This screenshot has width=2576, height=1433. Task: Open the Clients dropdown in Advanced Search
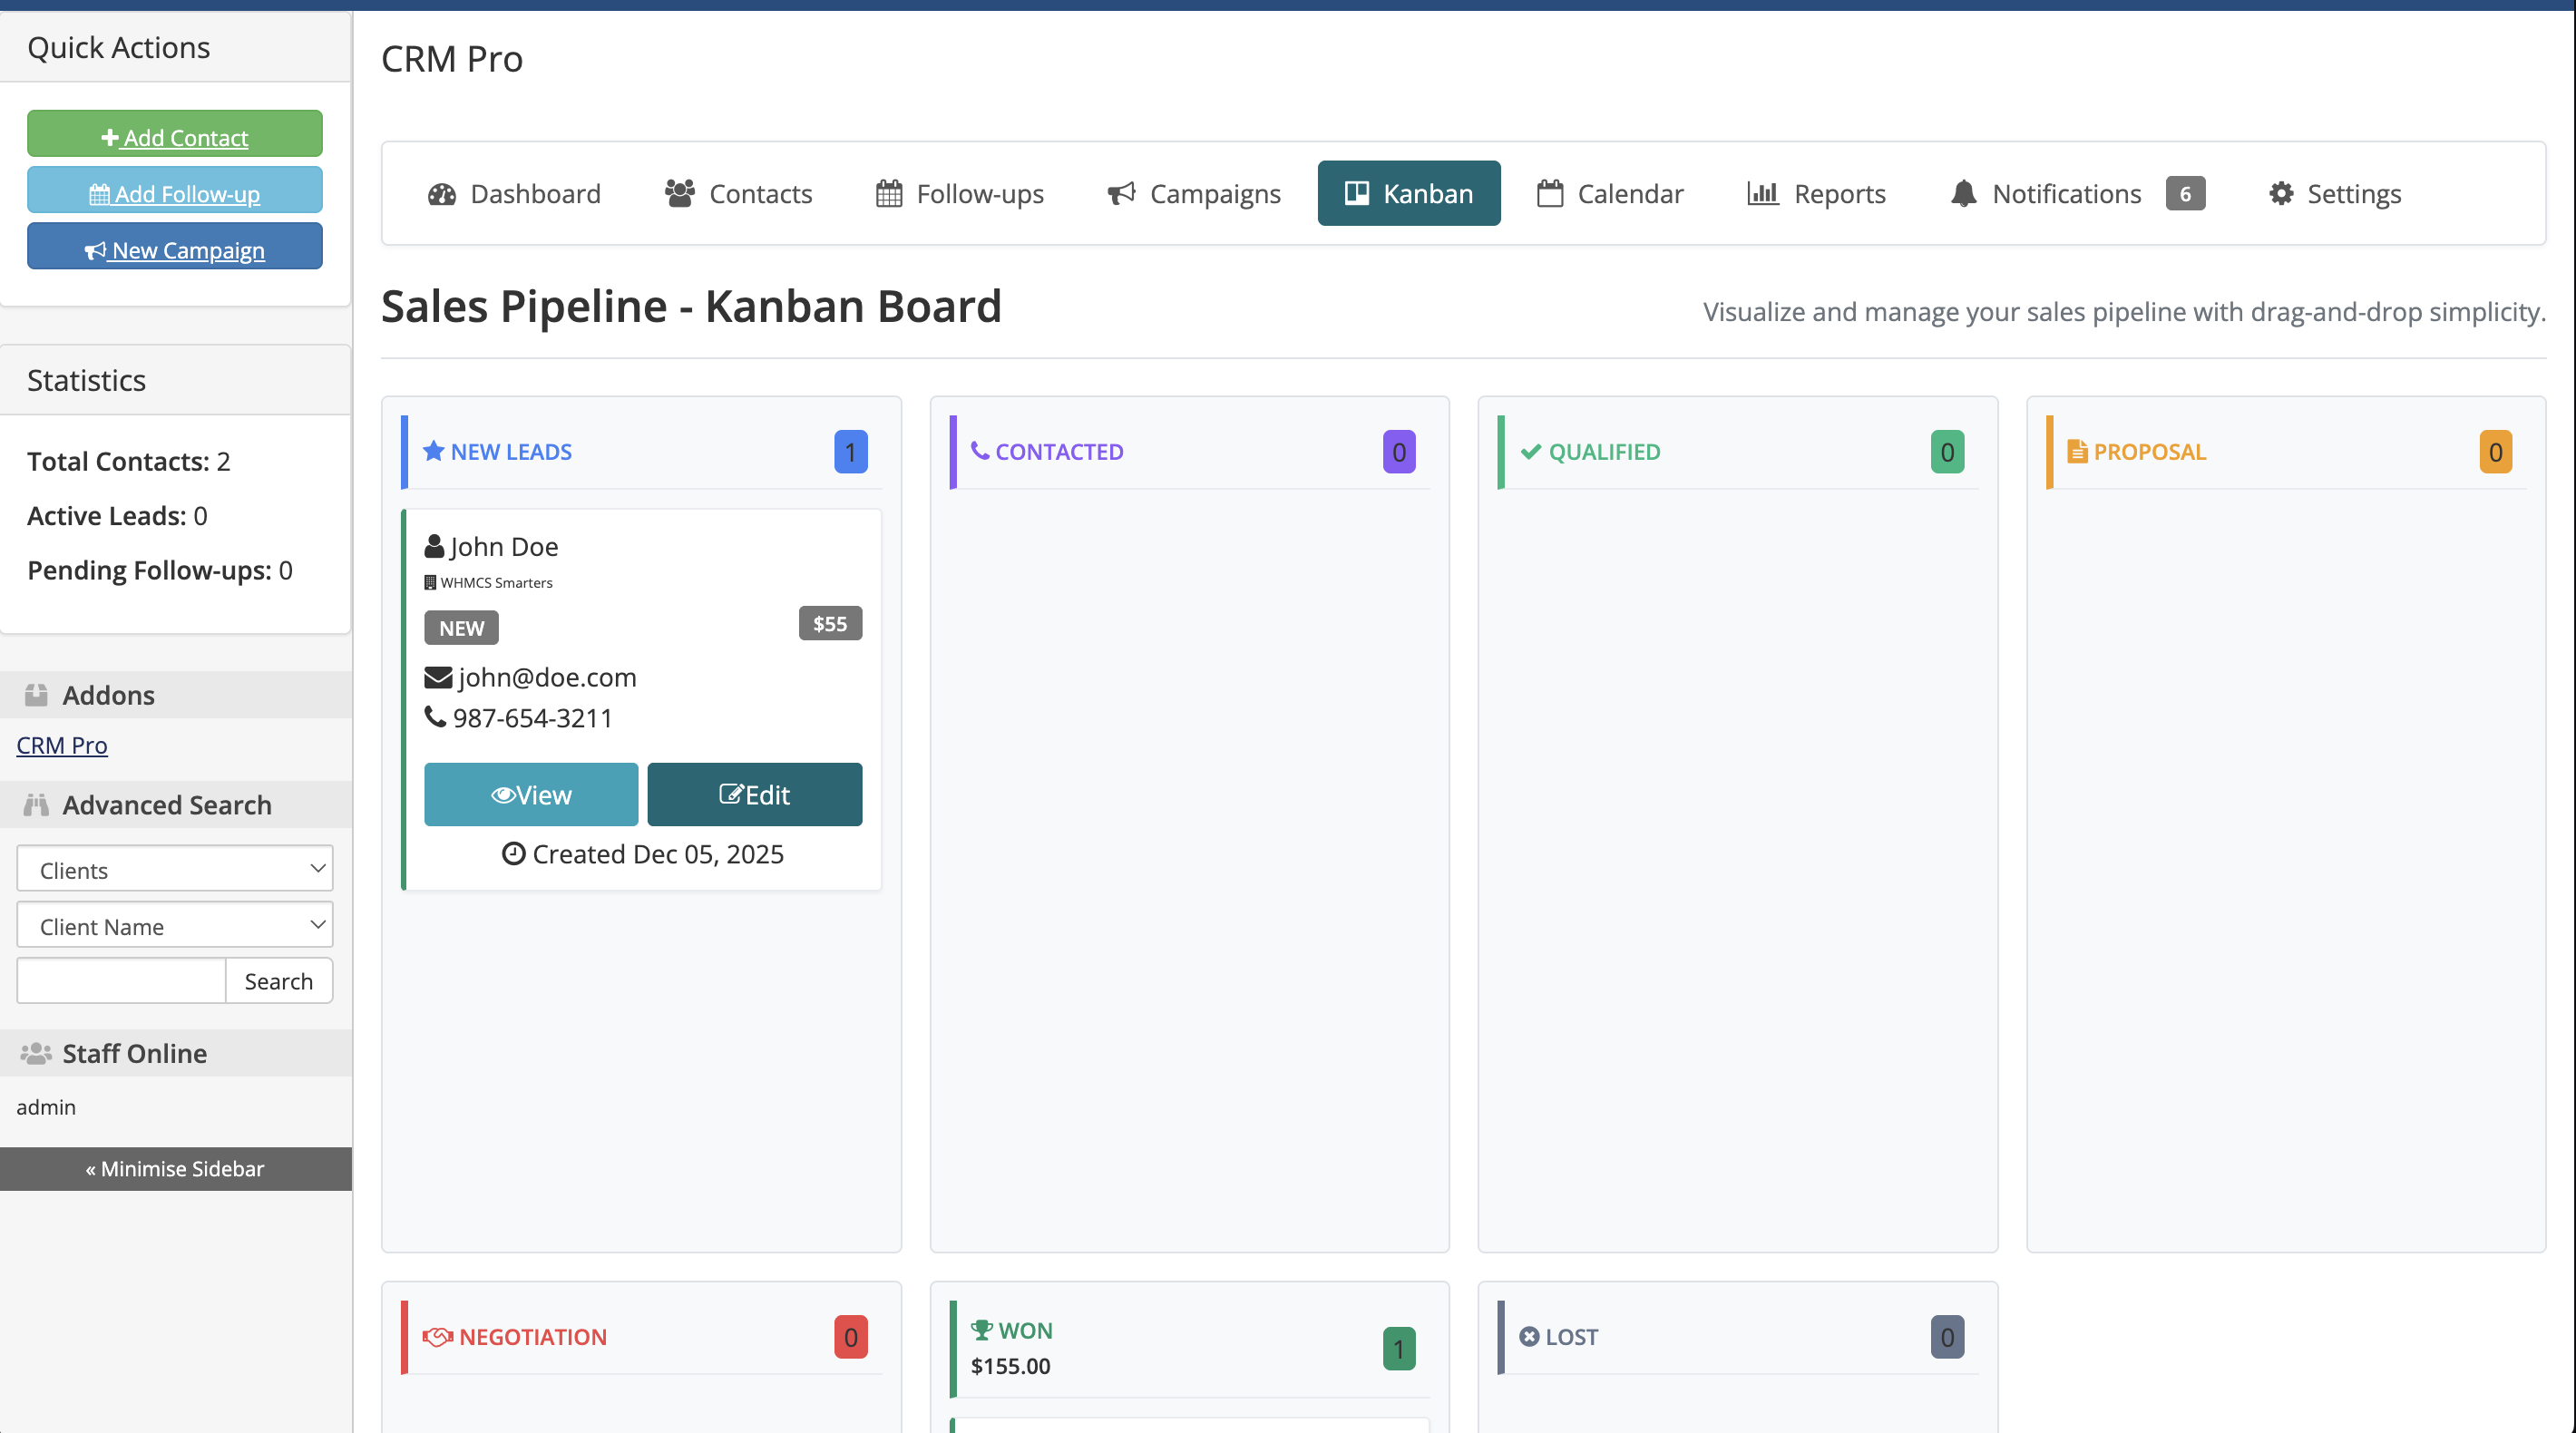click(x=175, y=869)
